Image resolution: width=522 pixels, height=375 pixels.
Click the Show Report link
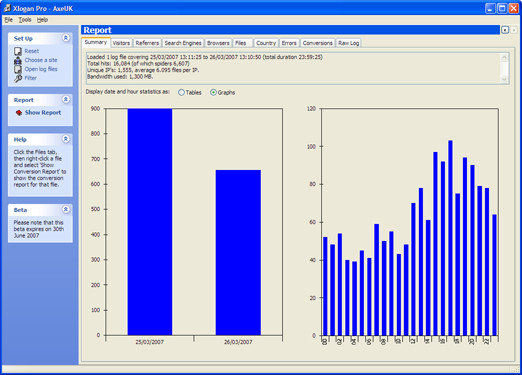tap(43, 113)
